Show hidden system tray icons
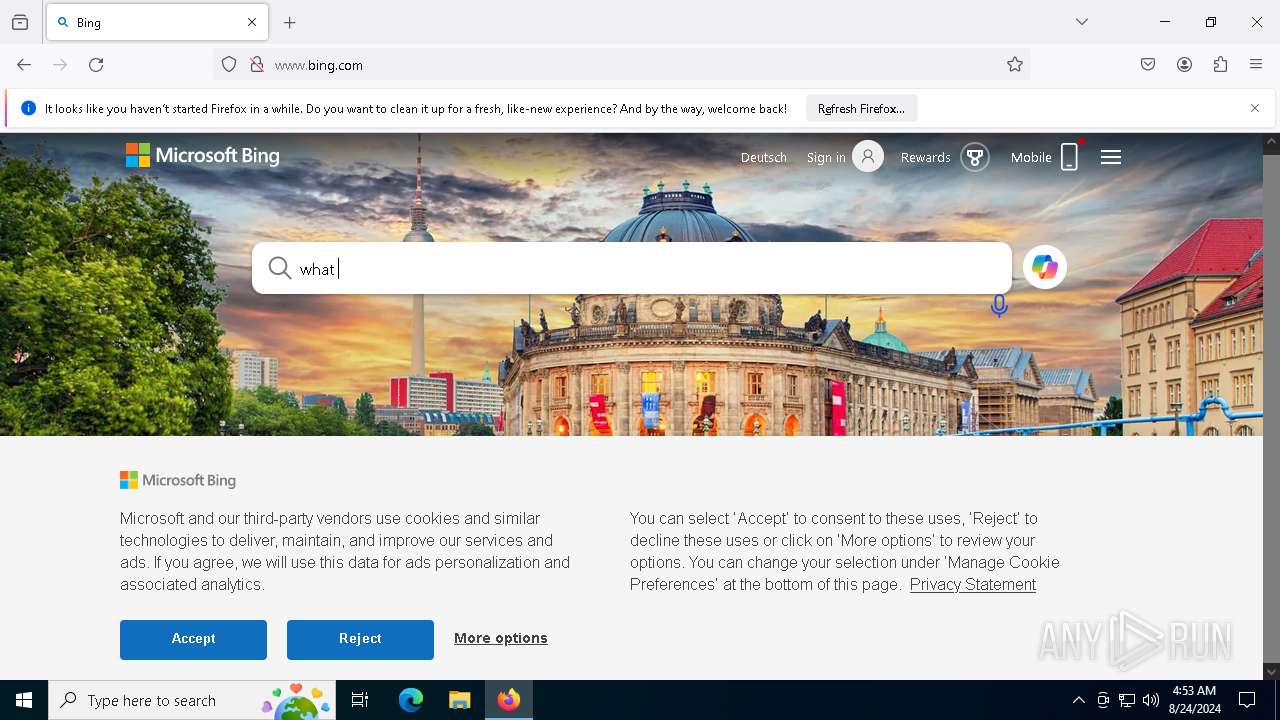 tap(1078, 700)
